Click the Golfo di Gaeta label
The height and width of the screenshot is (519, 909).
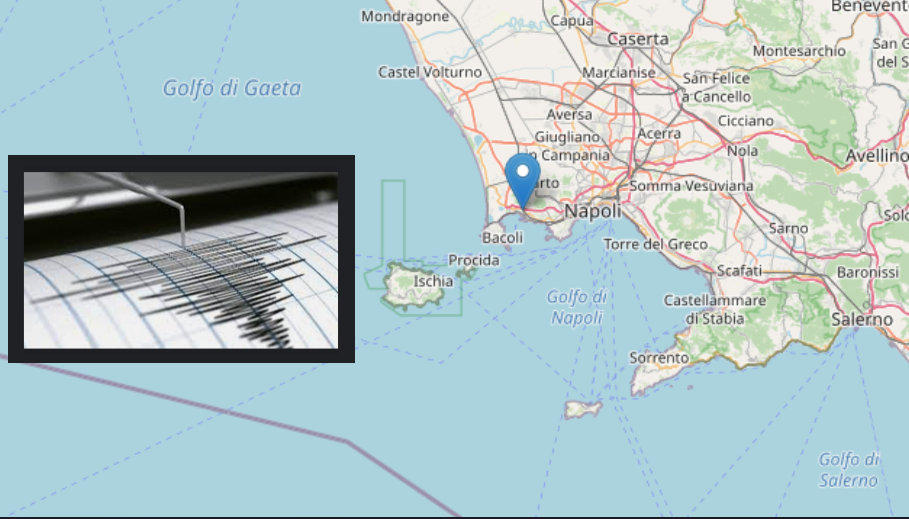(x=232, y=88)
